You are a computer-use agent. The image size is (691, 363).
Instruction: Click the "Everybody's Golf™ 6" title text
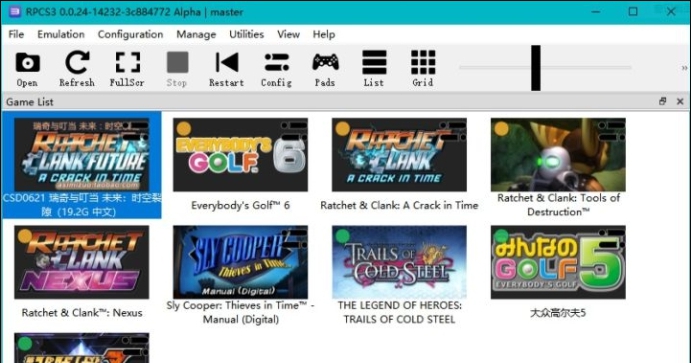point(241,205)
